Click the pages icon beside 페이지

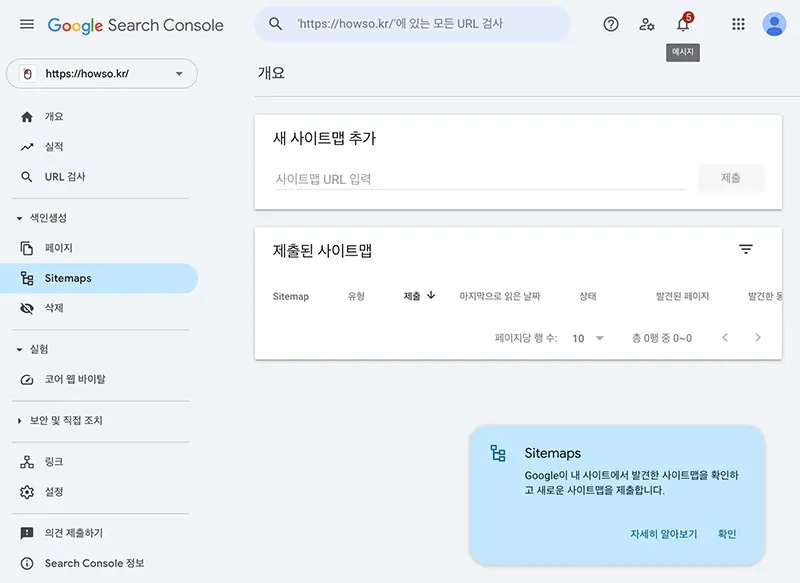(27, 248)
